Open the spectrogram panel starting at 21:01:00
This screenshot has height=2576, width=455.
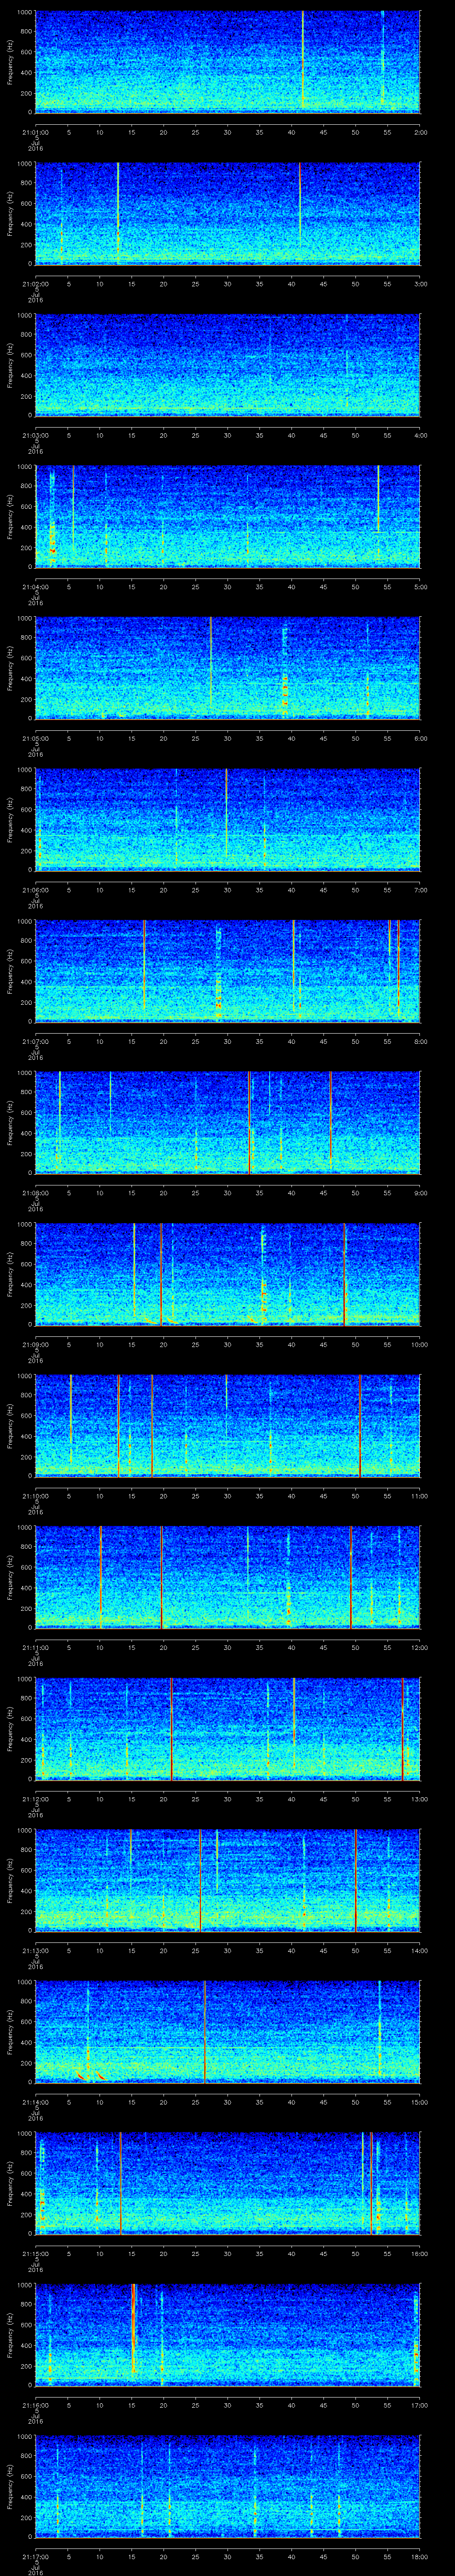coord(228,62)
